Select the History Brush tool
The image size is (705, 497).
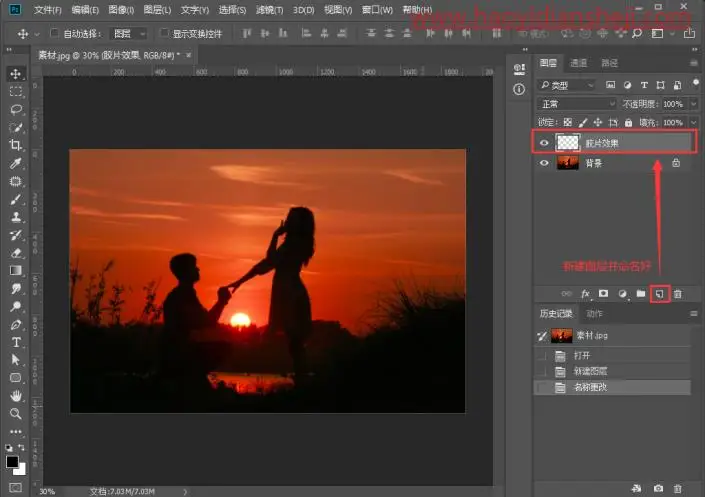coord(16,235)
